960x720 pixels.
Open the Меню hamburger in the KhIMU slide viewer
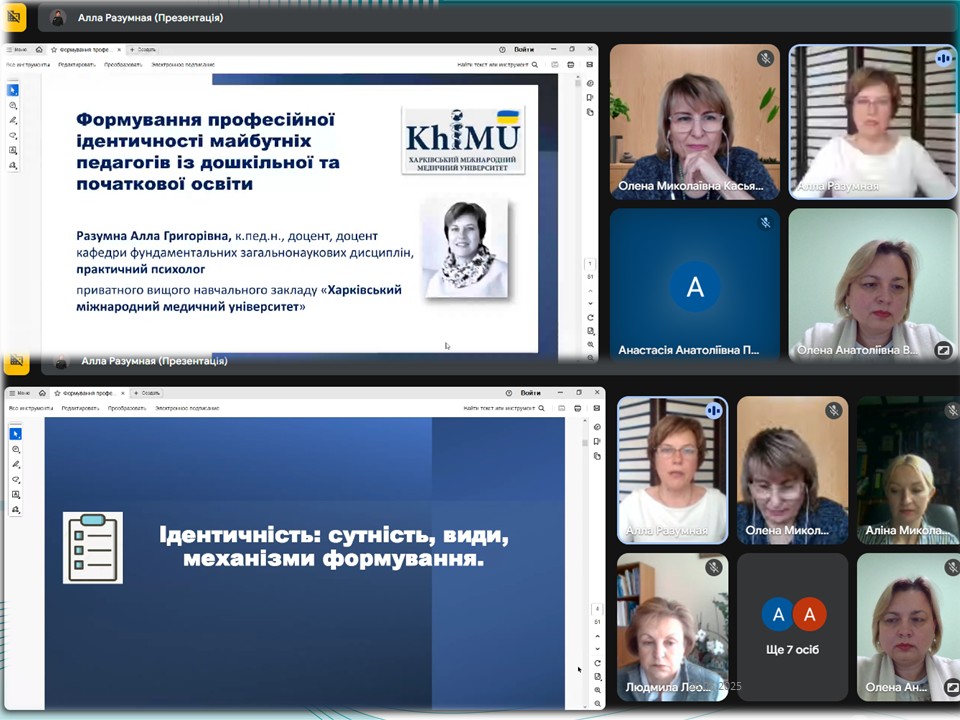[17, 49]
